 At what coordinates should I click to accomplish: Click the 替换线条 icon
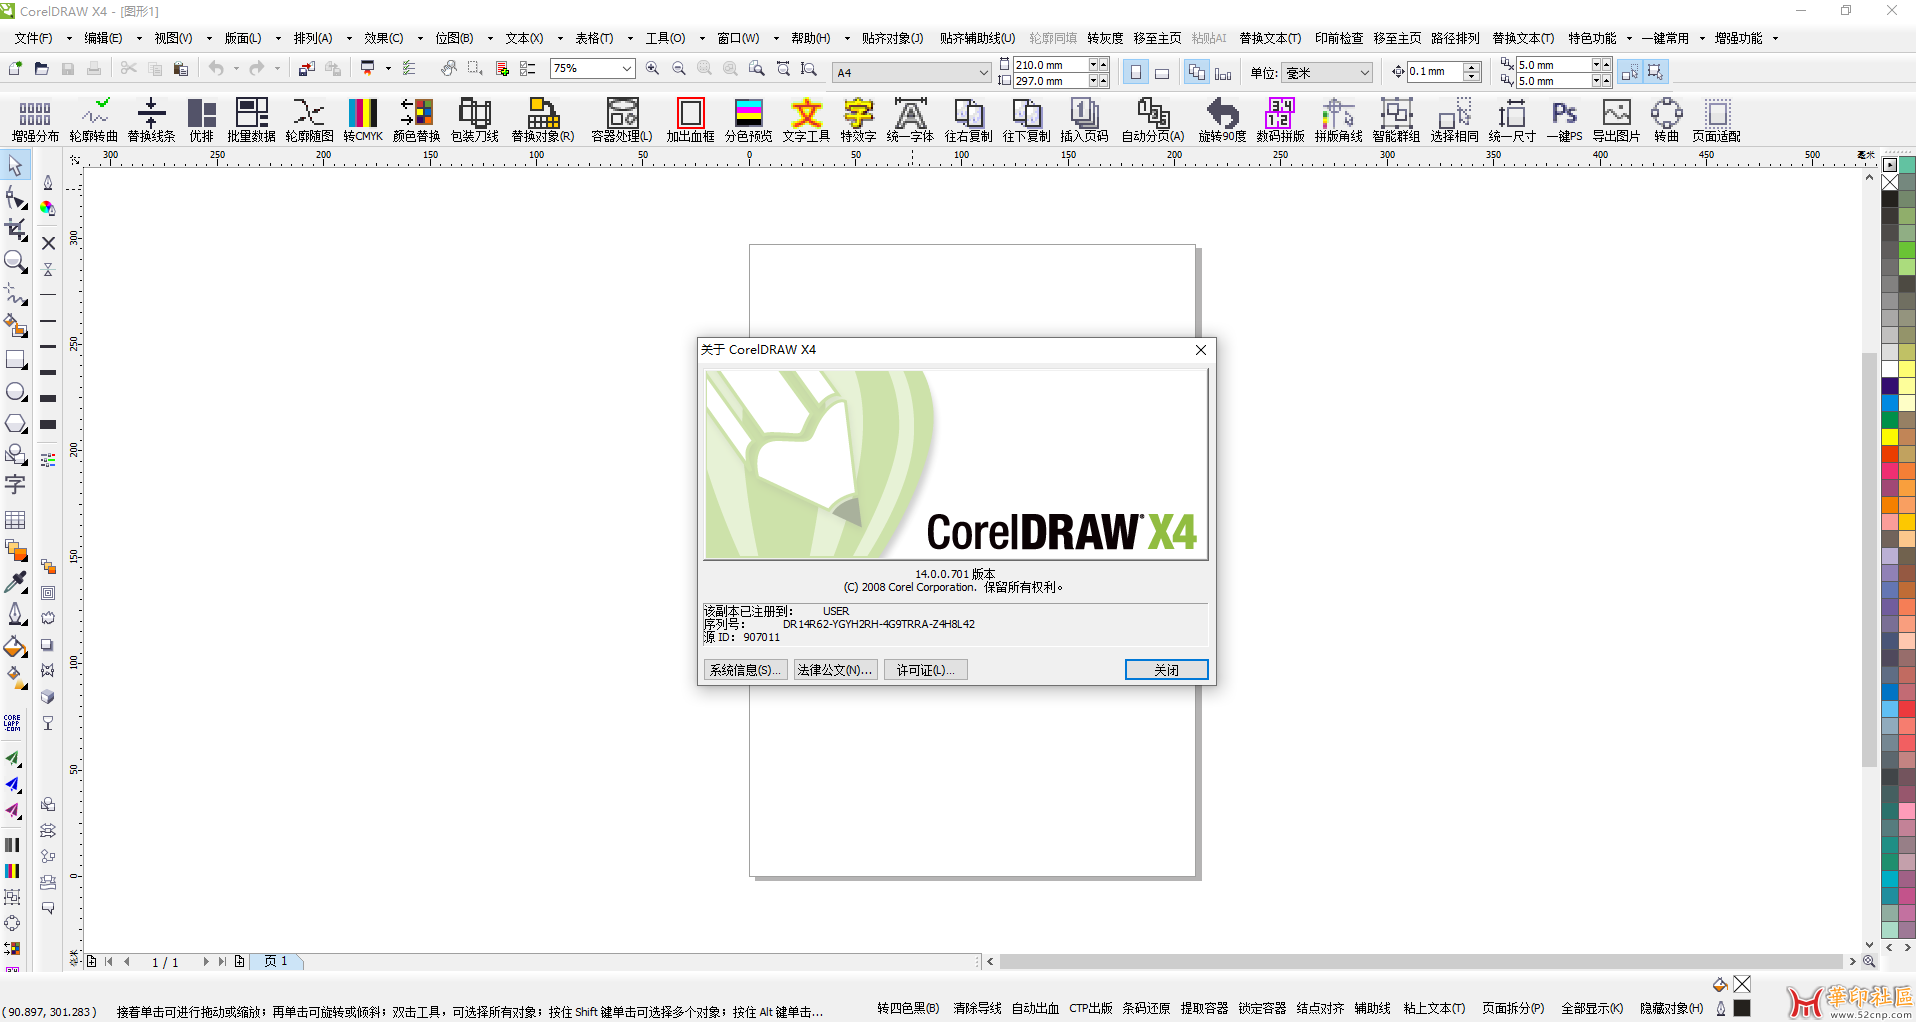pyautogui.click(x=151, y=120)
